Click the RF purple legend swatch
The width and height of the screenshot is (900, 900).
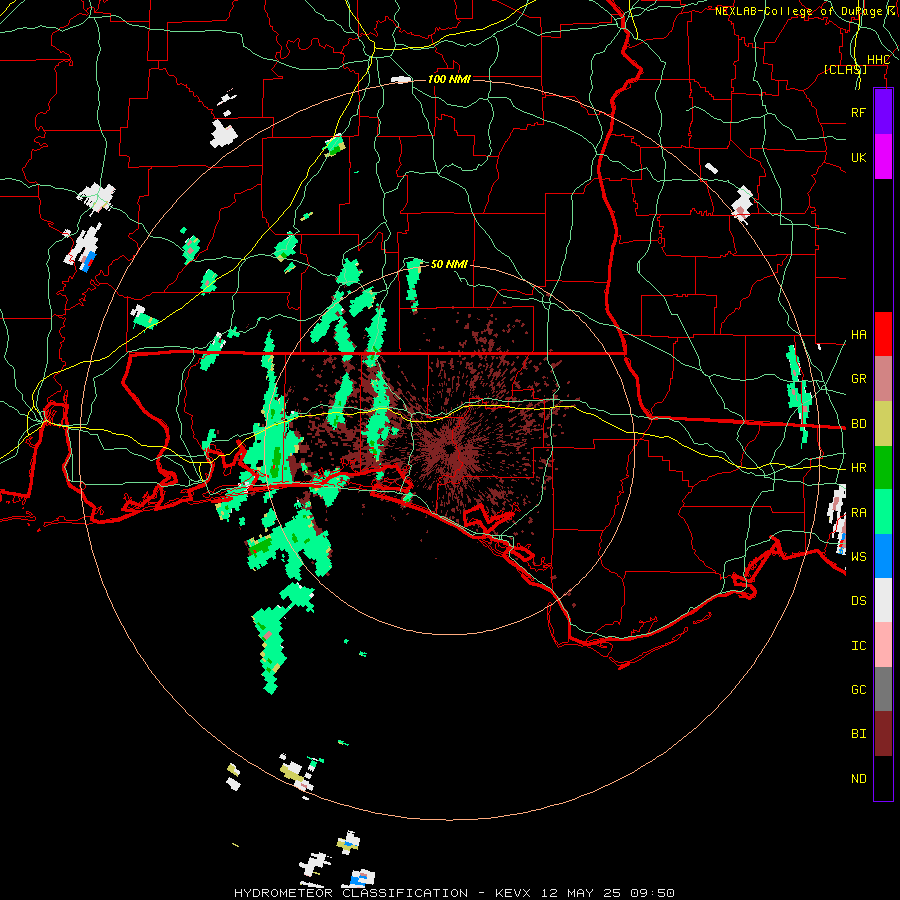tap(883, 112)
